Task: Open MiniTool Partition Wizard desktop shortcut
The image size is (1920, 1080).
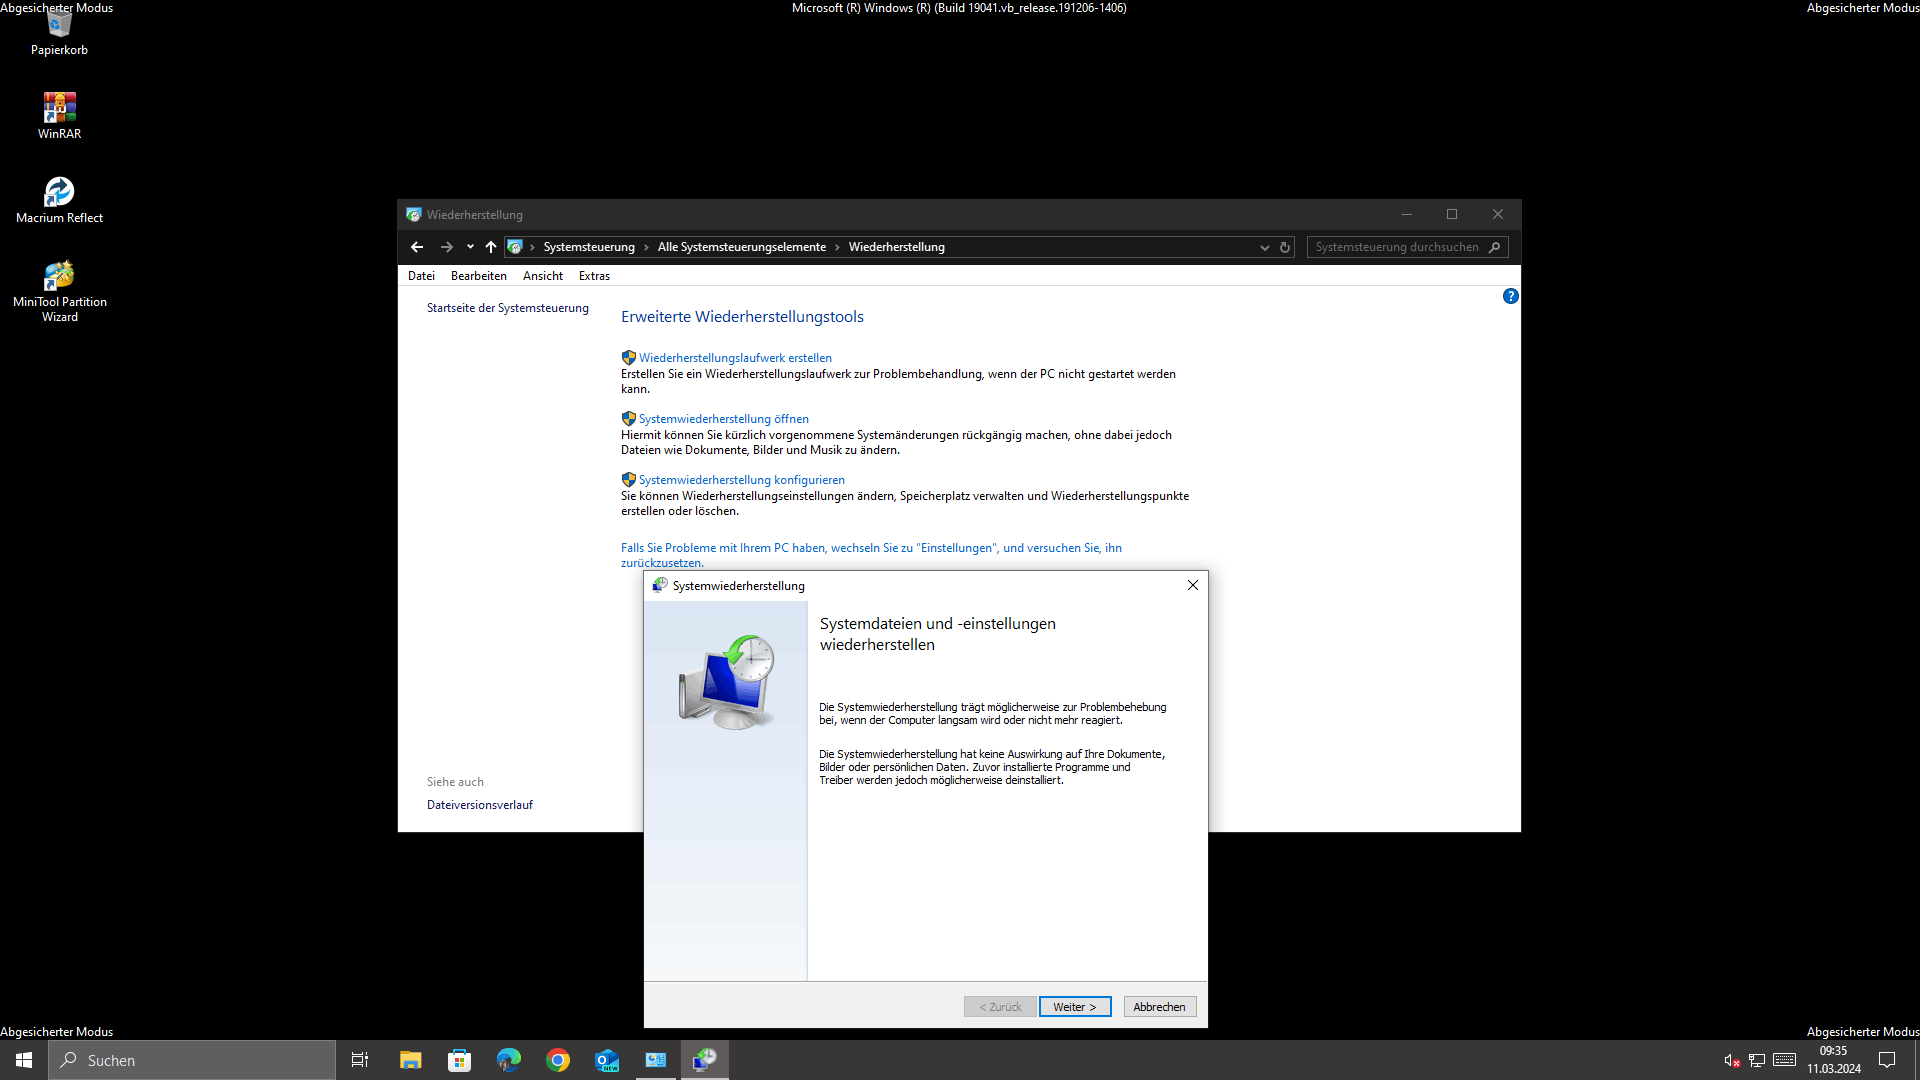Action: 59,276
